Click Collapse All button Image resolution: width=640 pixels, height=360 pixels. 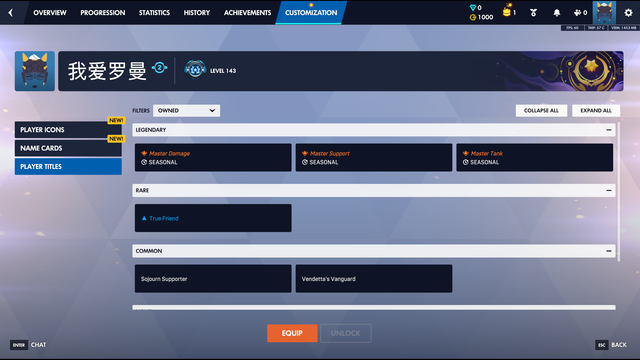point(541,111)
